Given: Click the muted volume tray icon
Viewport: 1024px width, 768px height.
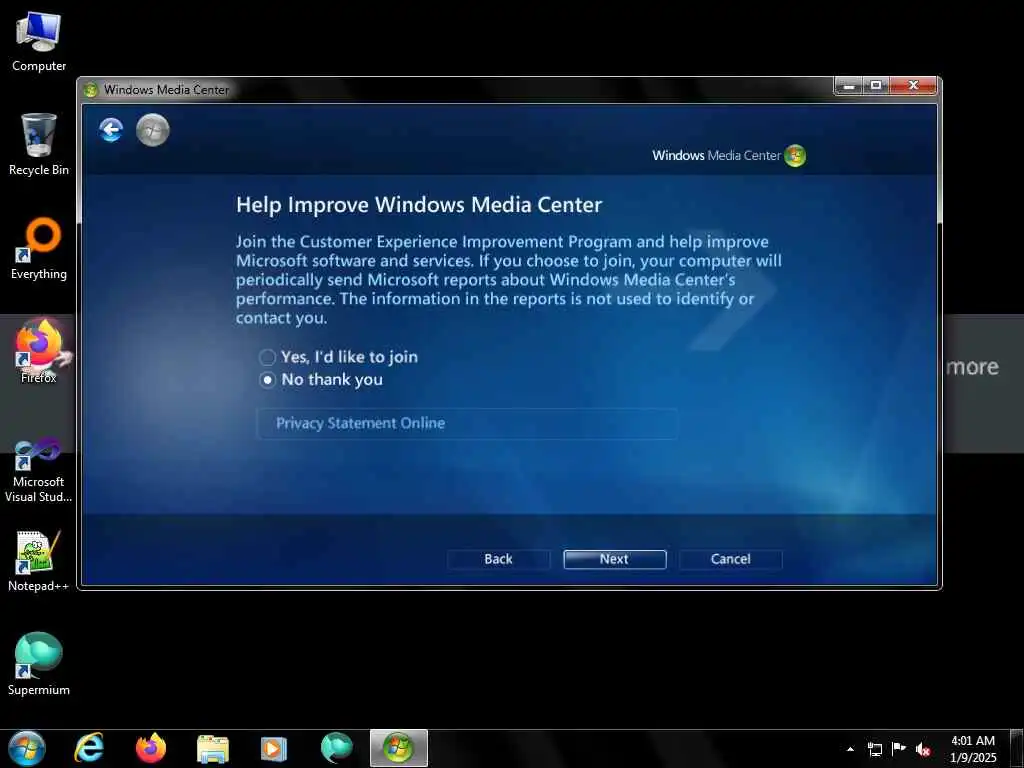Looking at the screenshot, I should pyautogui.click(x=923, y=749).
